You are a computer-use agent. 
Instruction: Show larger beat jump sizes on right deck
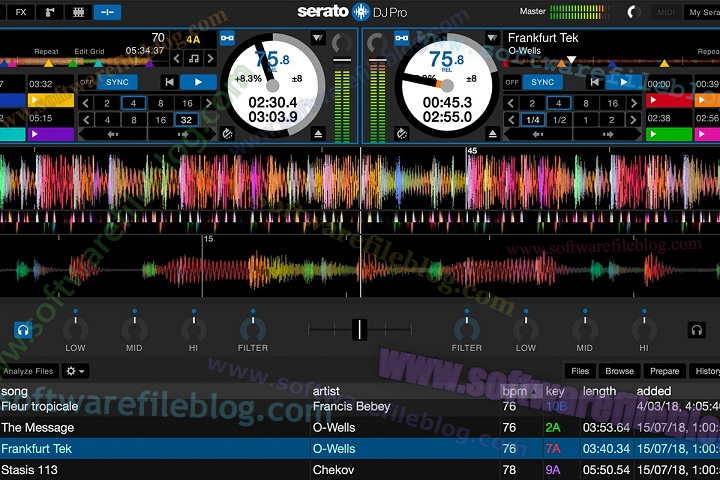635,120
